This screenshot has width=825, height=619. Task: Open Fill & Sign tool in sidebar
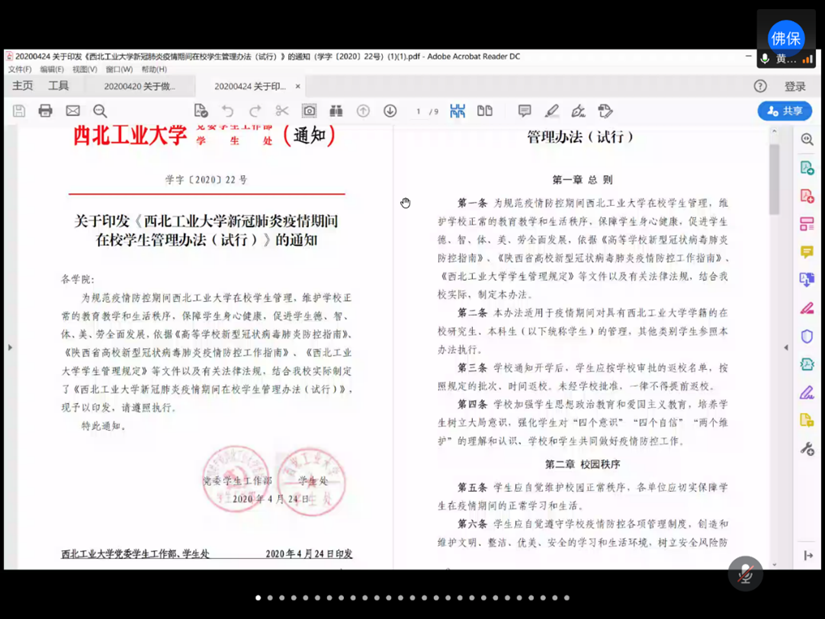[x=806, y=393]
